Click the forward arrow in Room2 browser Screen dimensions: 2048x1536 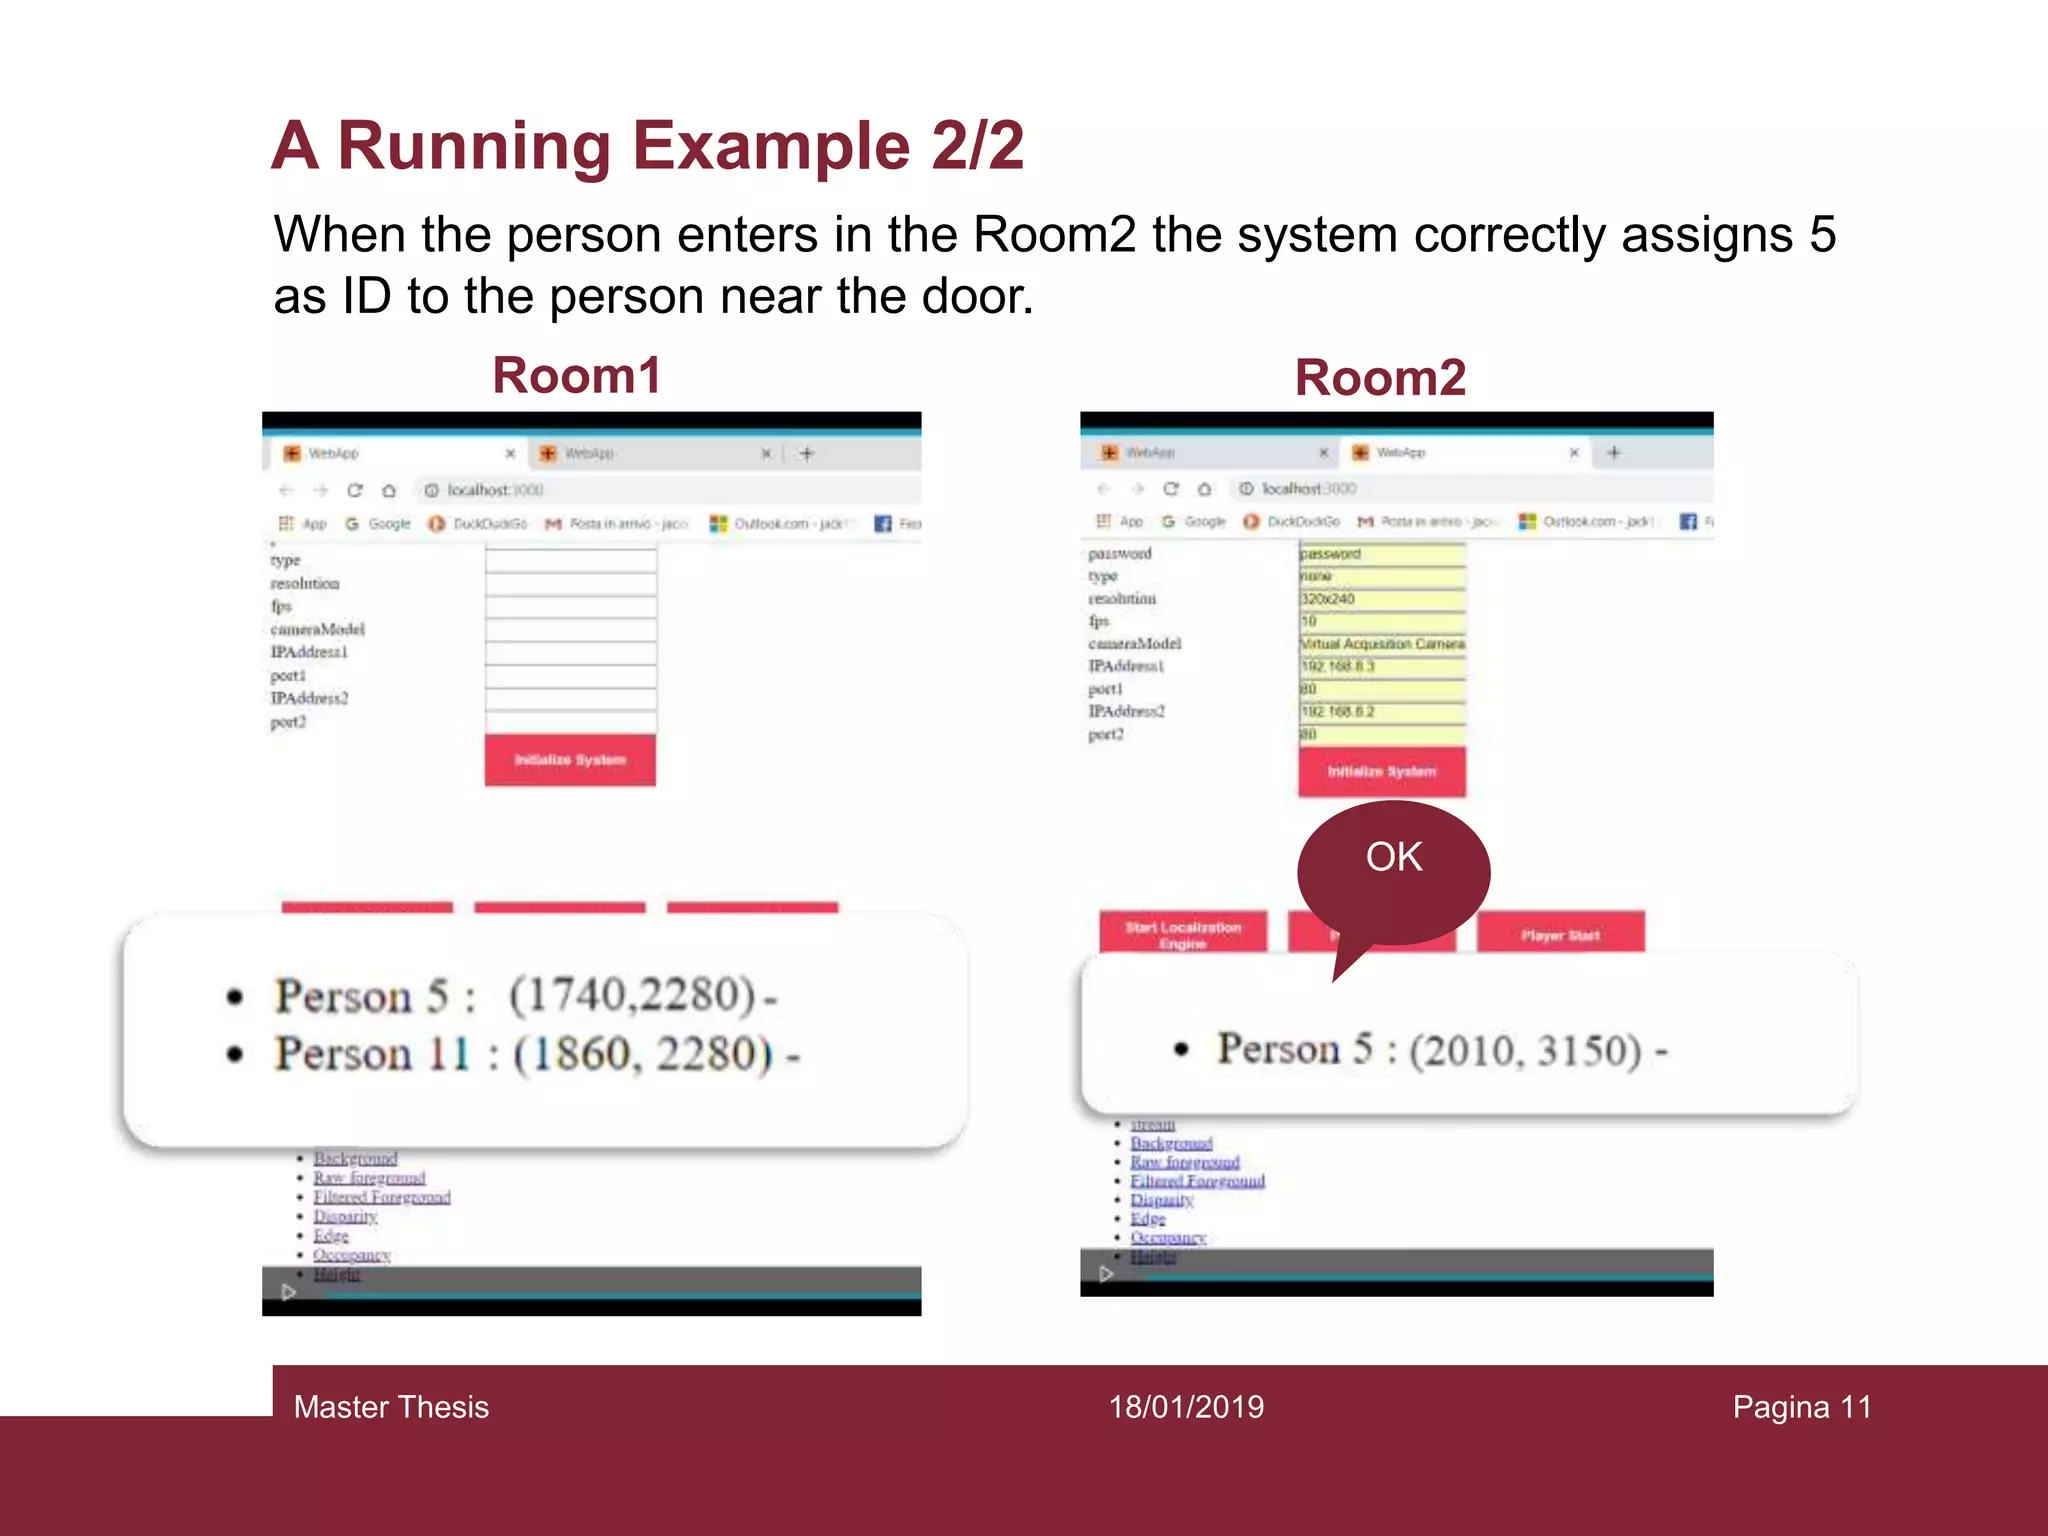point(1138,489)
